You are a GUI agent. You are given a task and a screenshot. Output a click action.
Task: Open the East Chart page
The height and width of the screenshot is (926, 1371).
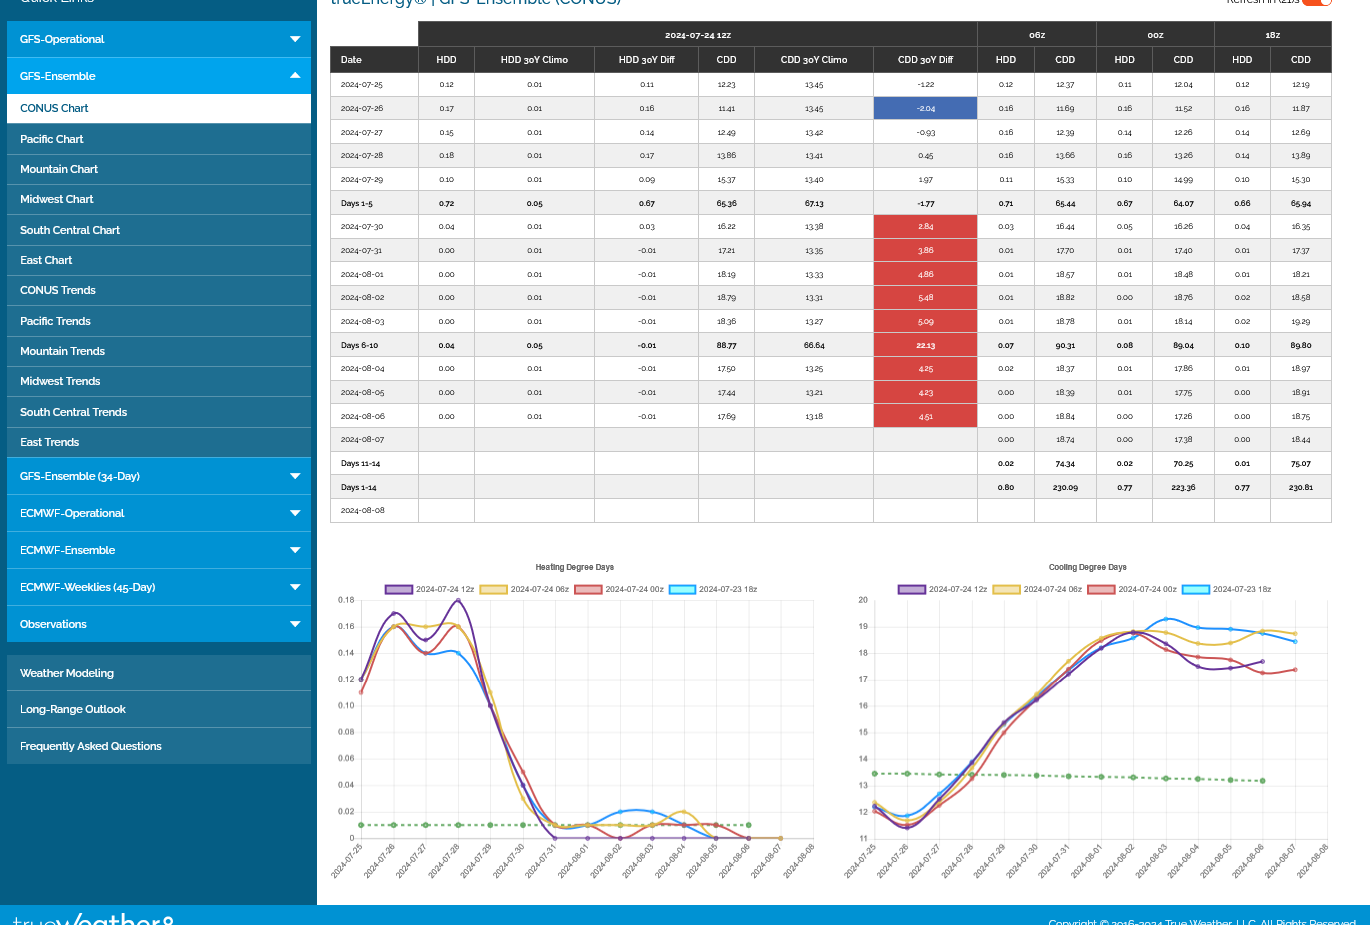159,260
